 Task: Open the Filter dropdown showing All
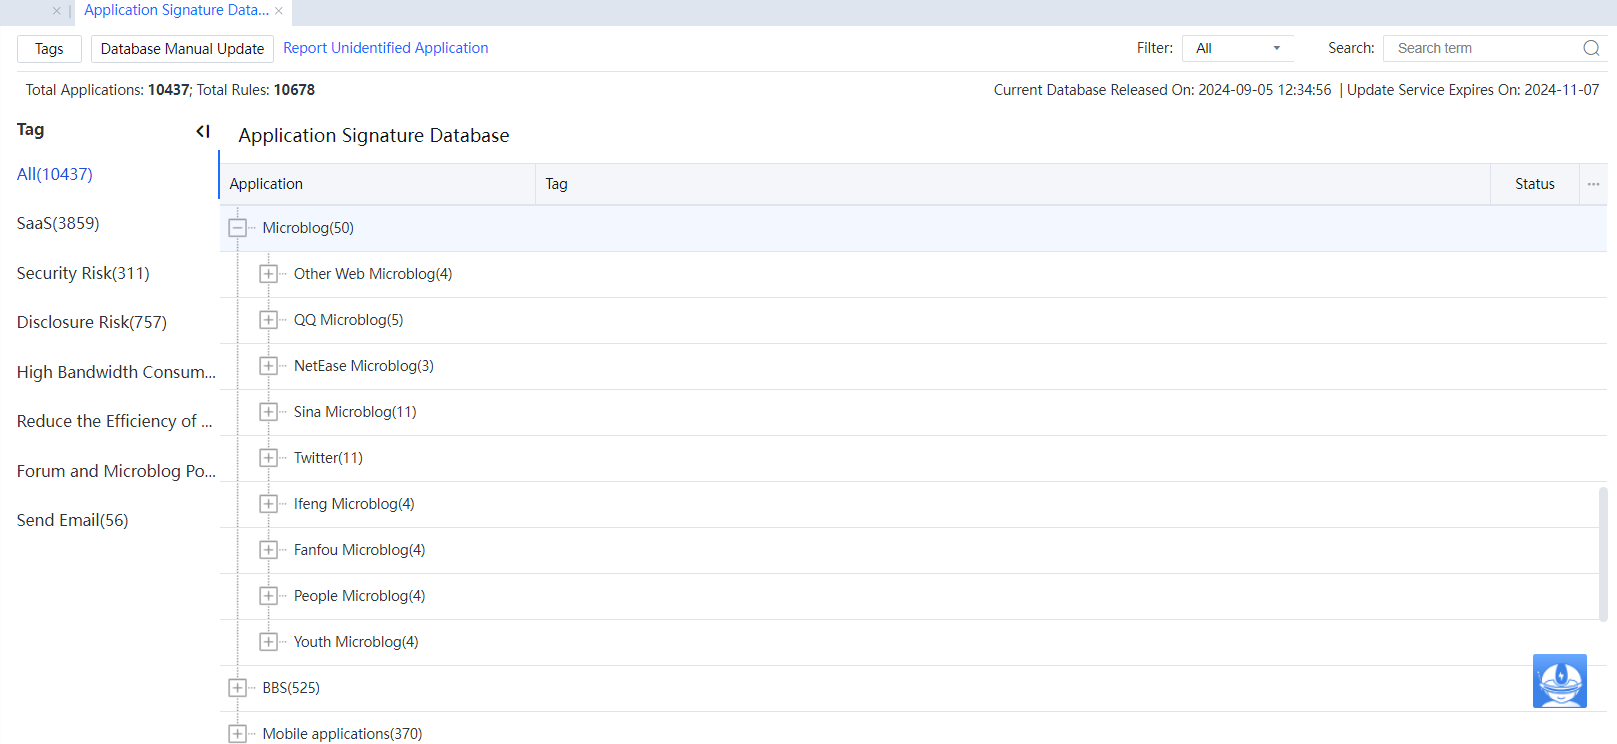tap(1237, 48)
